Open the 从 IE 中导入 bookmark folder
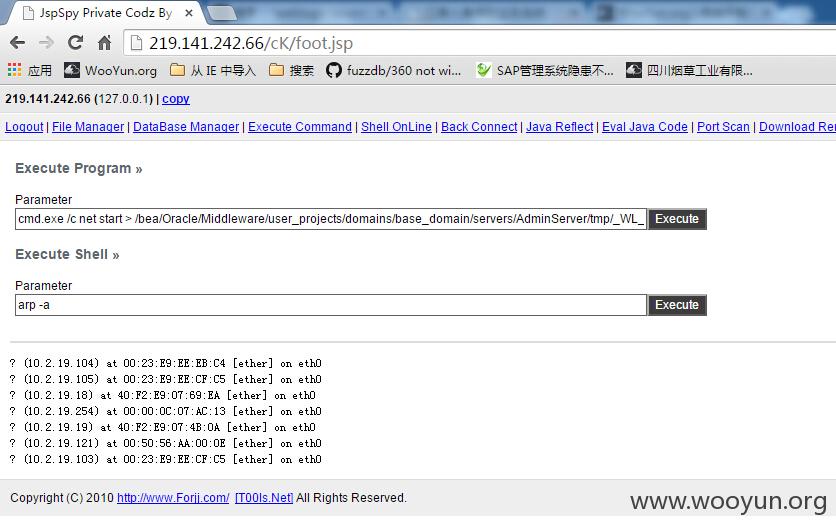This screenshot has height=530, width=836. [213, 70]
